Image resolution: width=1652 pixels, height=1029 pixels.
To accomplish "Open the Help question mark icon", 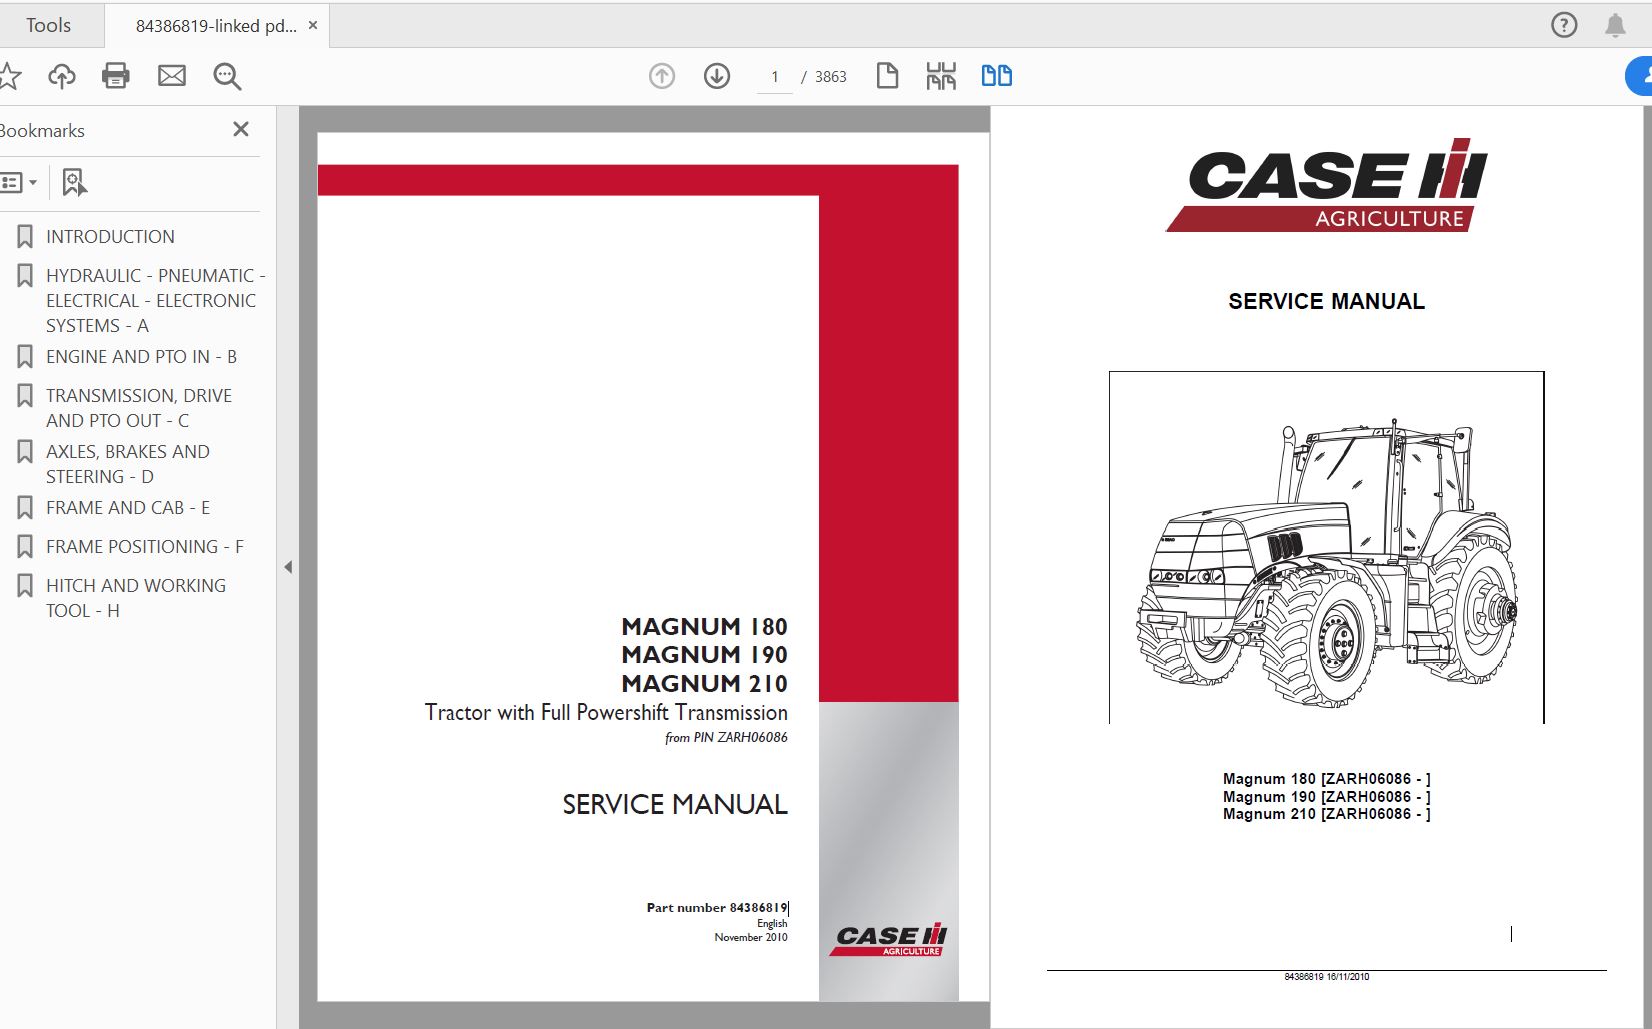I will pyautogui.click(x=1564, y=25).
